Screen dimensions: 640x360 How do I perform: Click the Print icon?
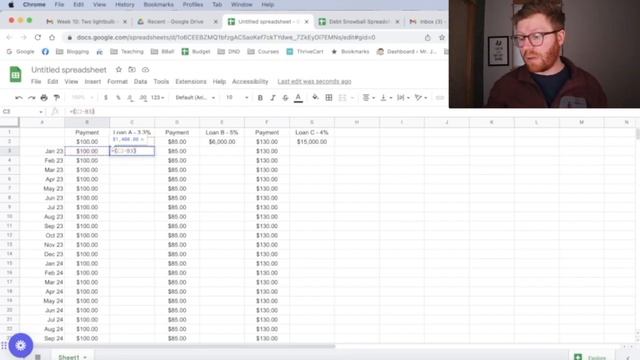(44, 98)
